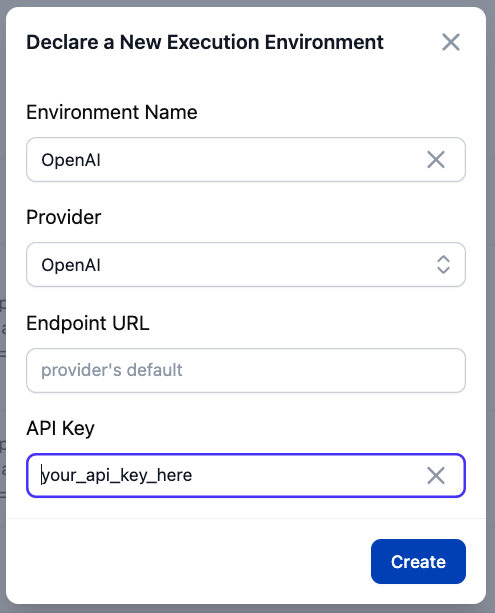The image size is (495, 613).
Task: Click the Provider label text
Action: tap(64, 217)
